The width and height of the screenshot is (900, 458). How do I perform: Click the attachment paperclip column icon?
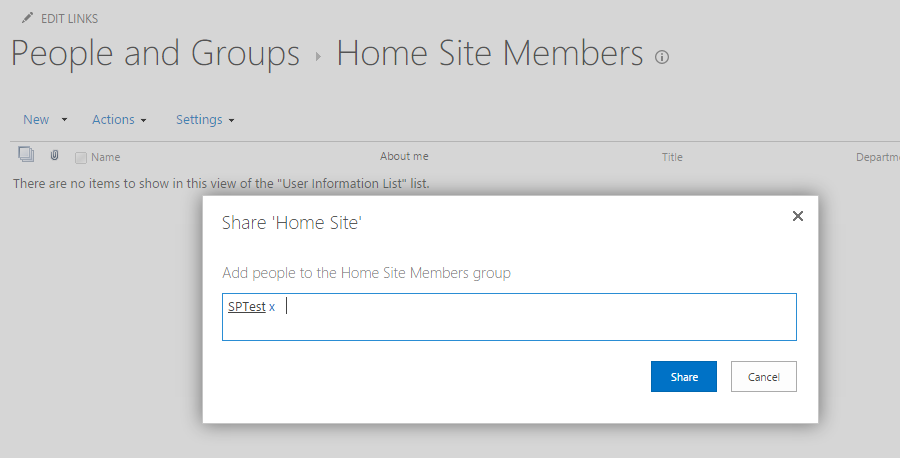55,156
